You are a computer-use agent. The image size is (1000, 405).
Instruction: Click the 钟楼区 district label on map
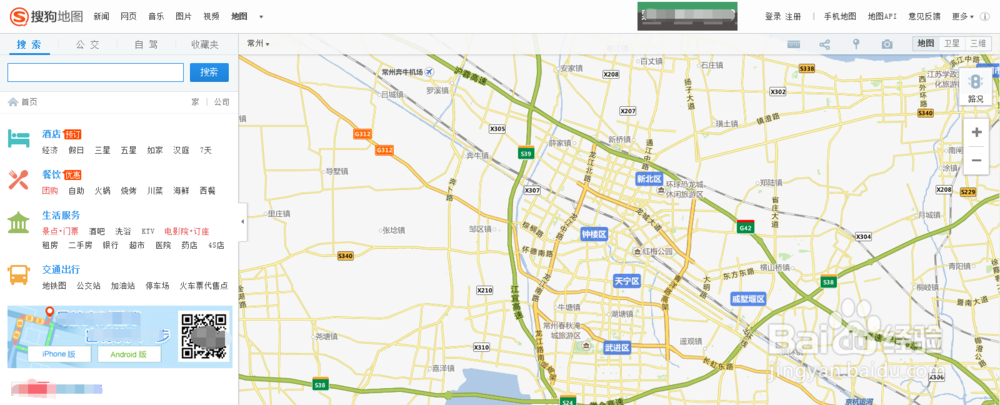[594, 234]
